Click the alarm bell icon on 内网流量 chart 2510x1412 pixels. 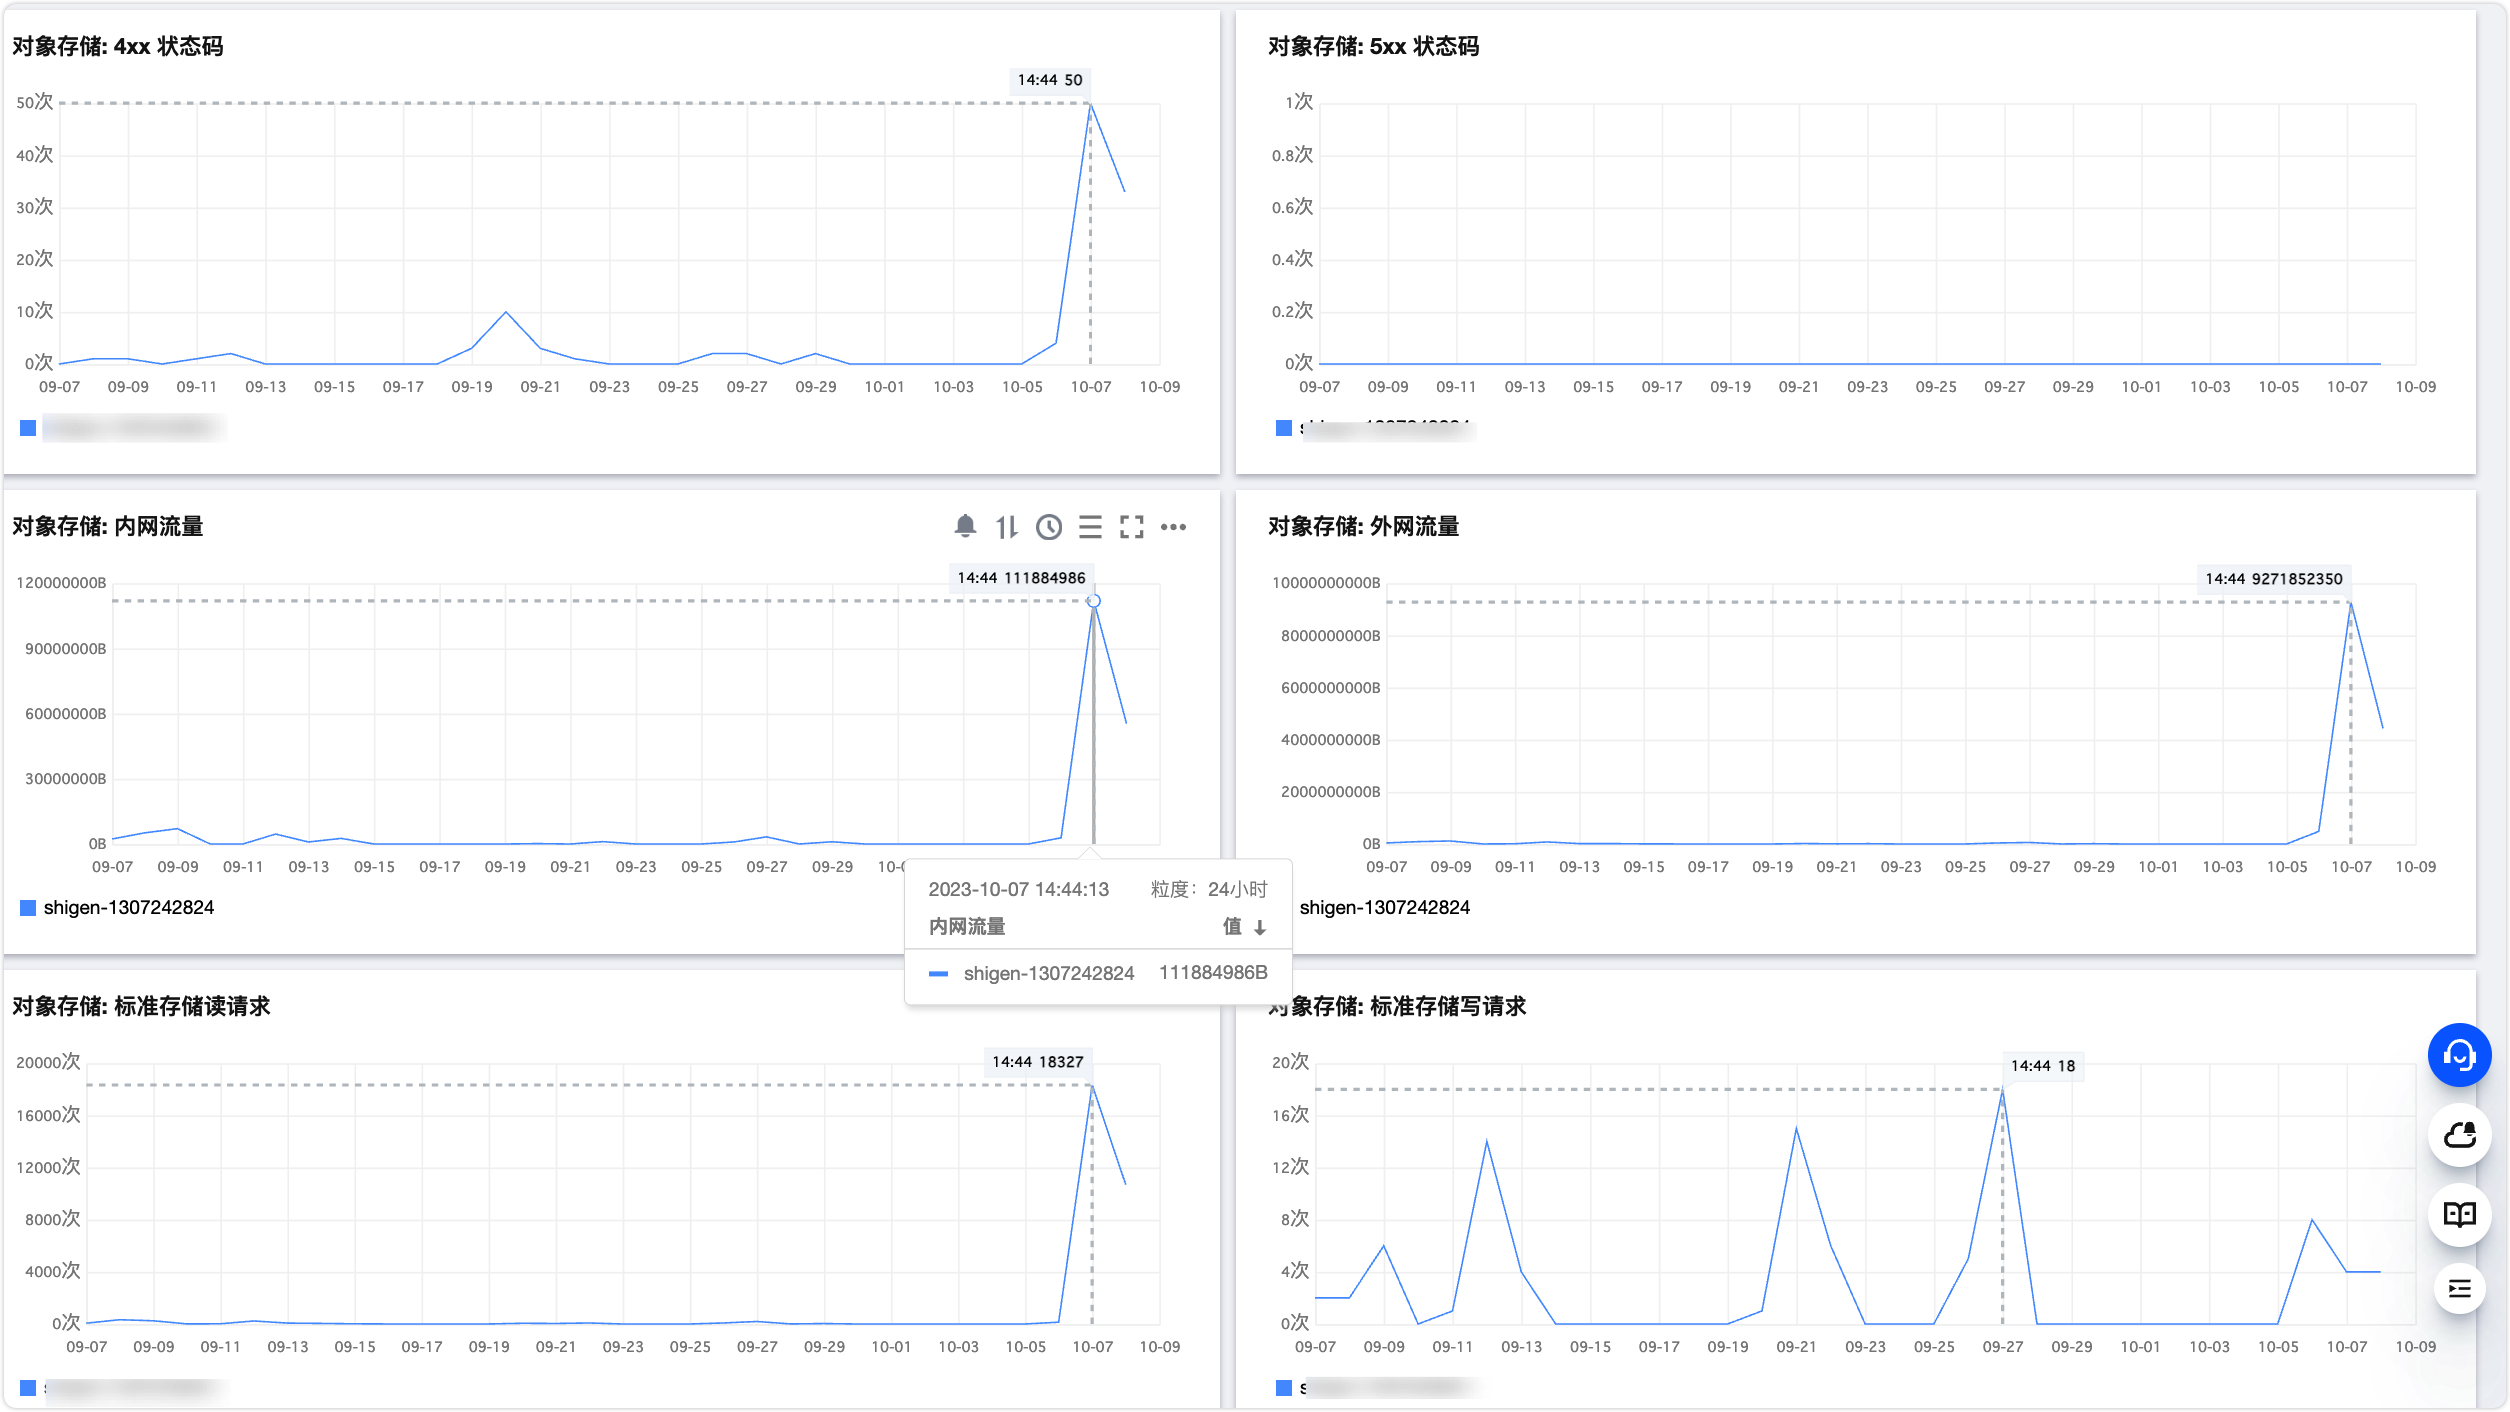(x=965, y=526)
